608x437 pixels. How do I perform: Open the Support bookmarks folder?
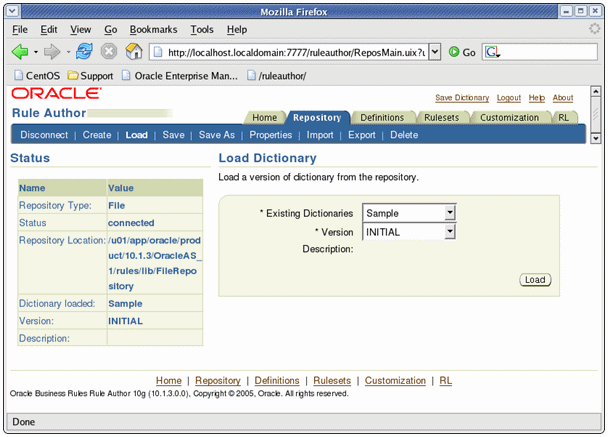90,76
